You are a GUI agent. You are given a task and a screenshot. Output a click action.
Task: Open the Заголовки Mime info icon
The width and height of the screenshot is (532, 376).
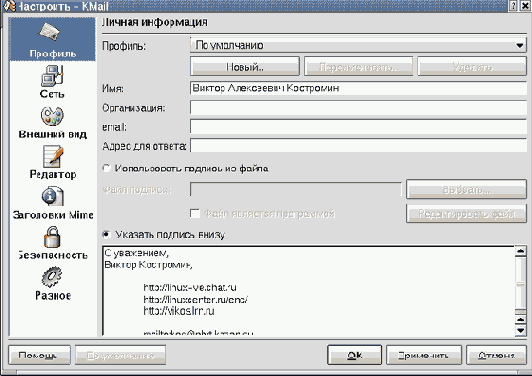click(53, 196)
